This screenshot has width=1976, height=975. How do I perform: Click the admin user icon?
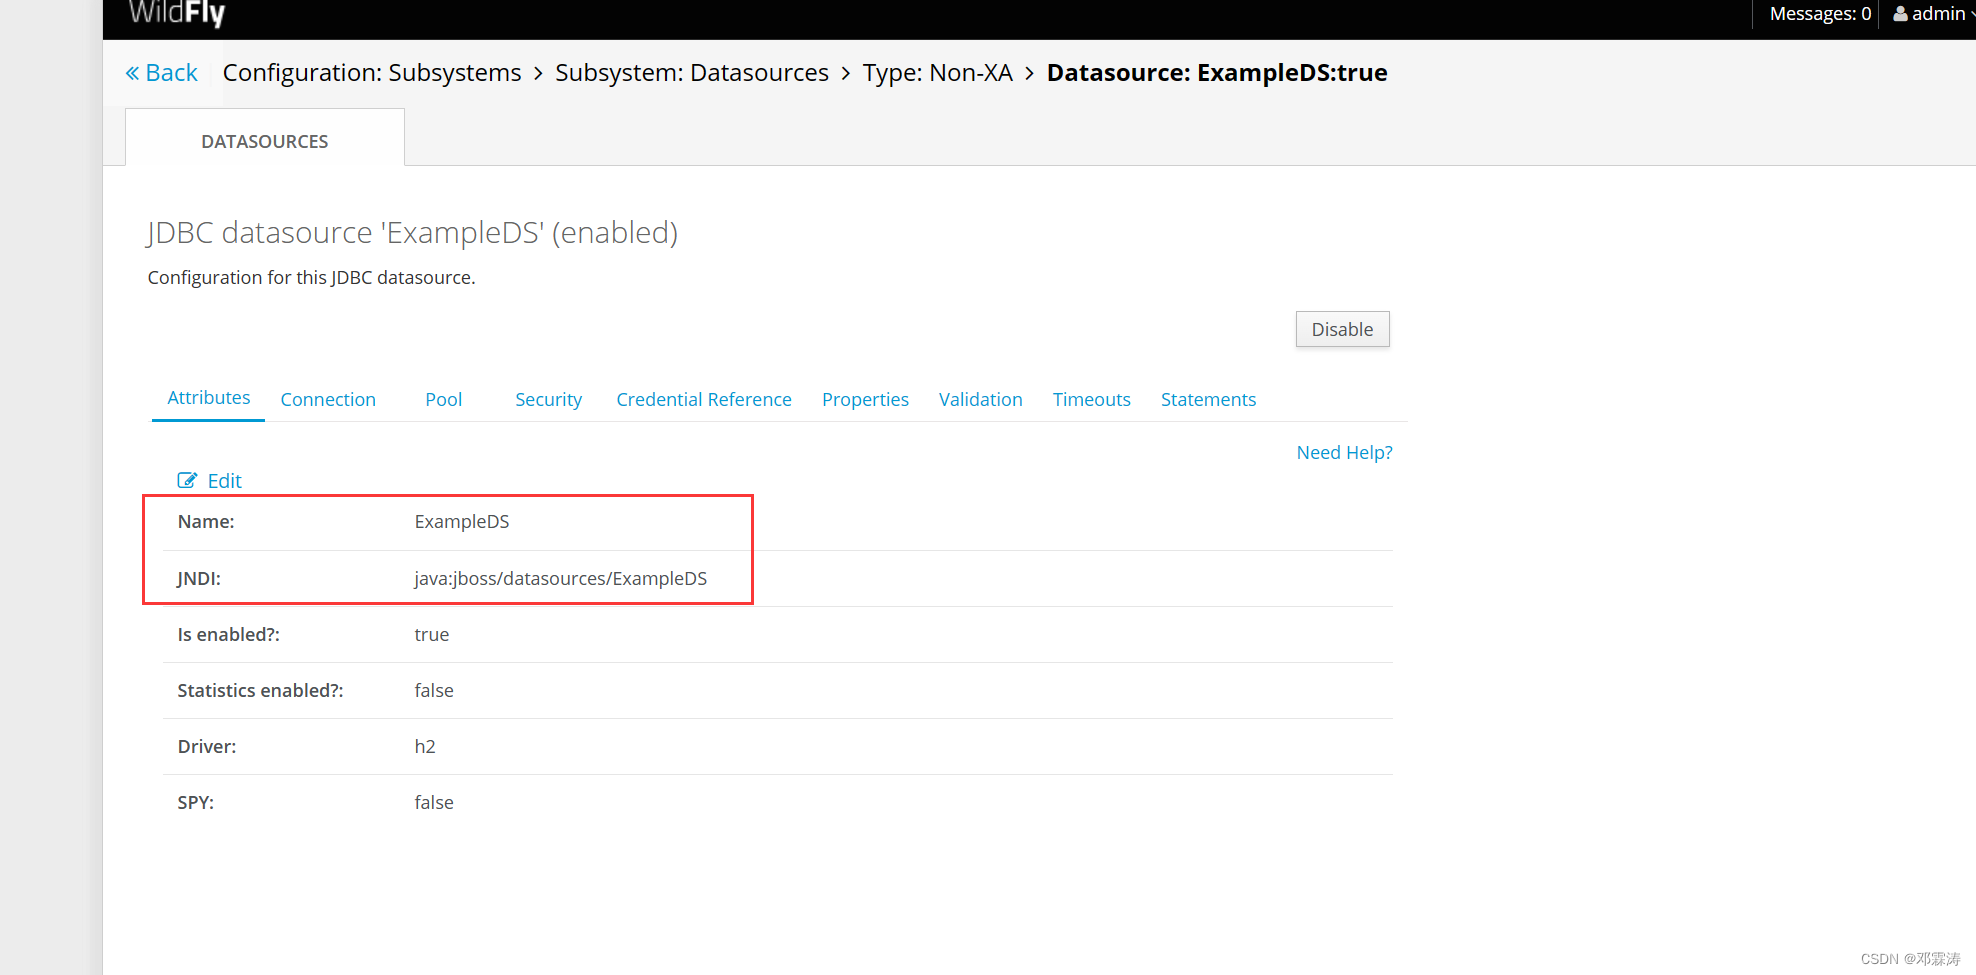(1899, 13)
